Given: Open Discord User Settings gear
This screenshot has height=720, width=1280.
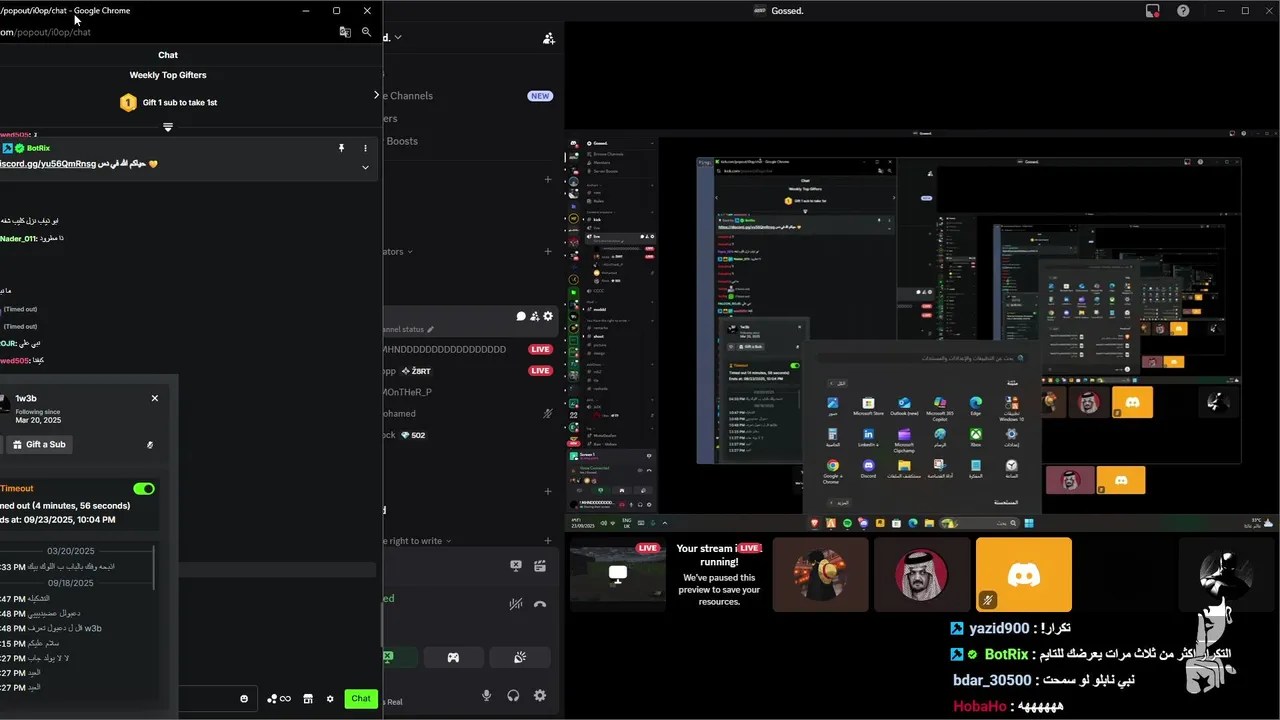Looking at the screenshot, I should click(540, 696).
